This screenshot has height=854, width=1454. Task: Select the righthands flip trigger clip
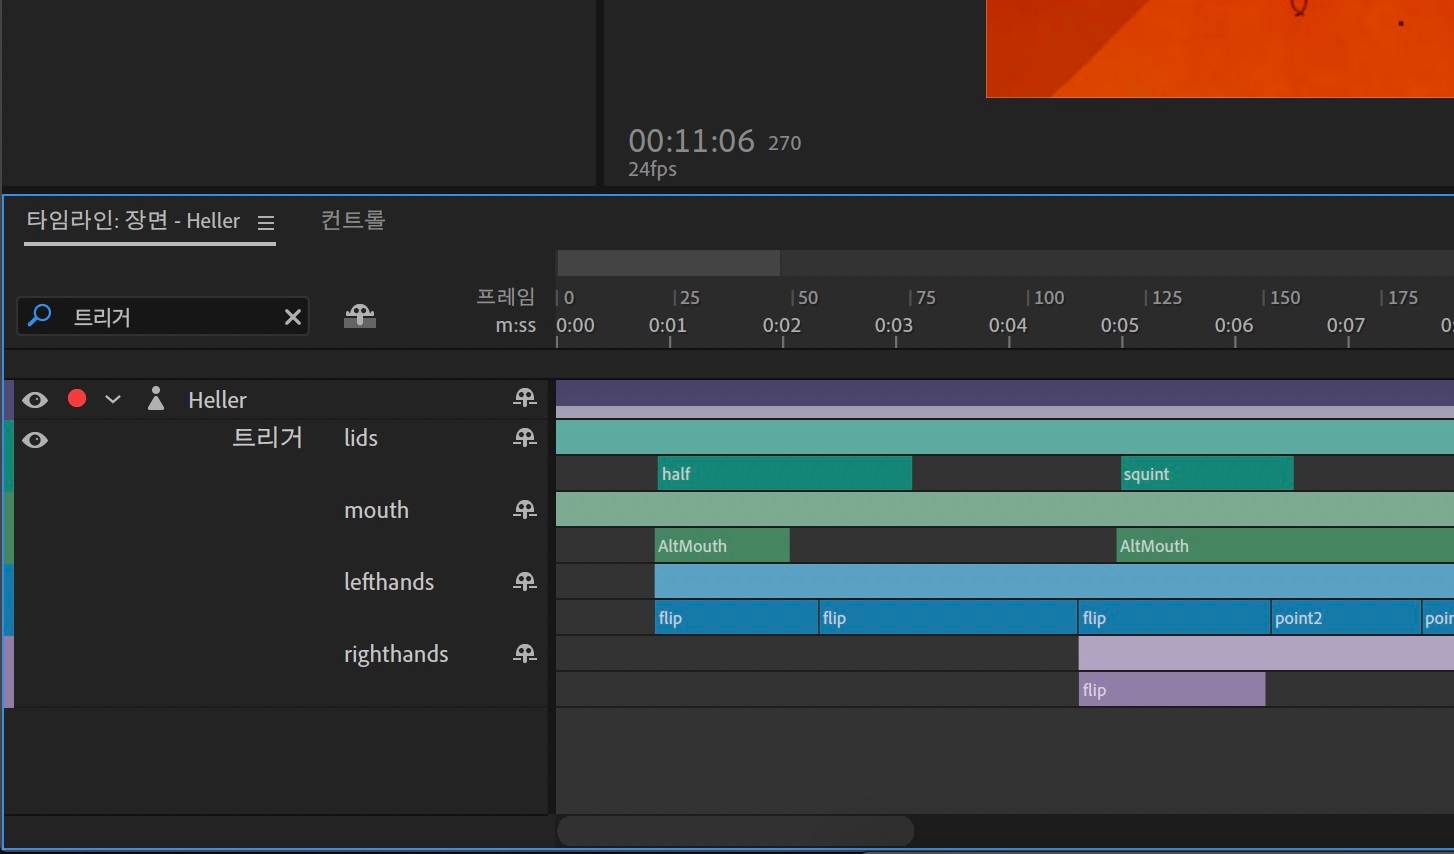[x=1172, y=689]
